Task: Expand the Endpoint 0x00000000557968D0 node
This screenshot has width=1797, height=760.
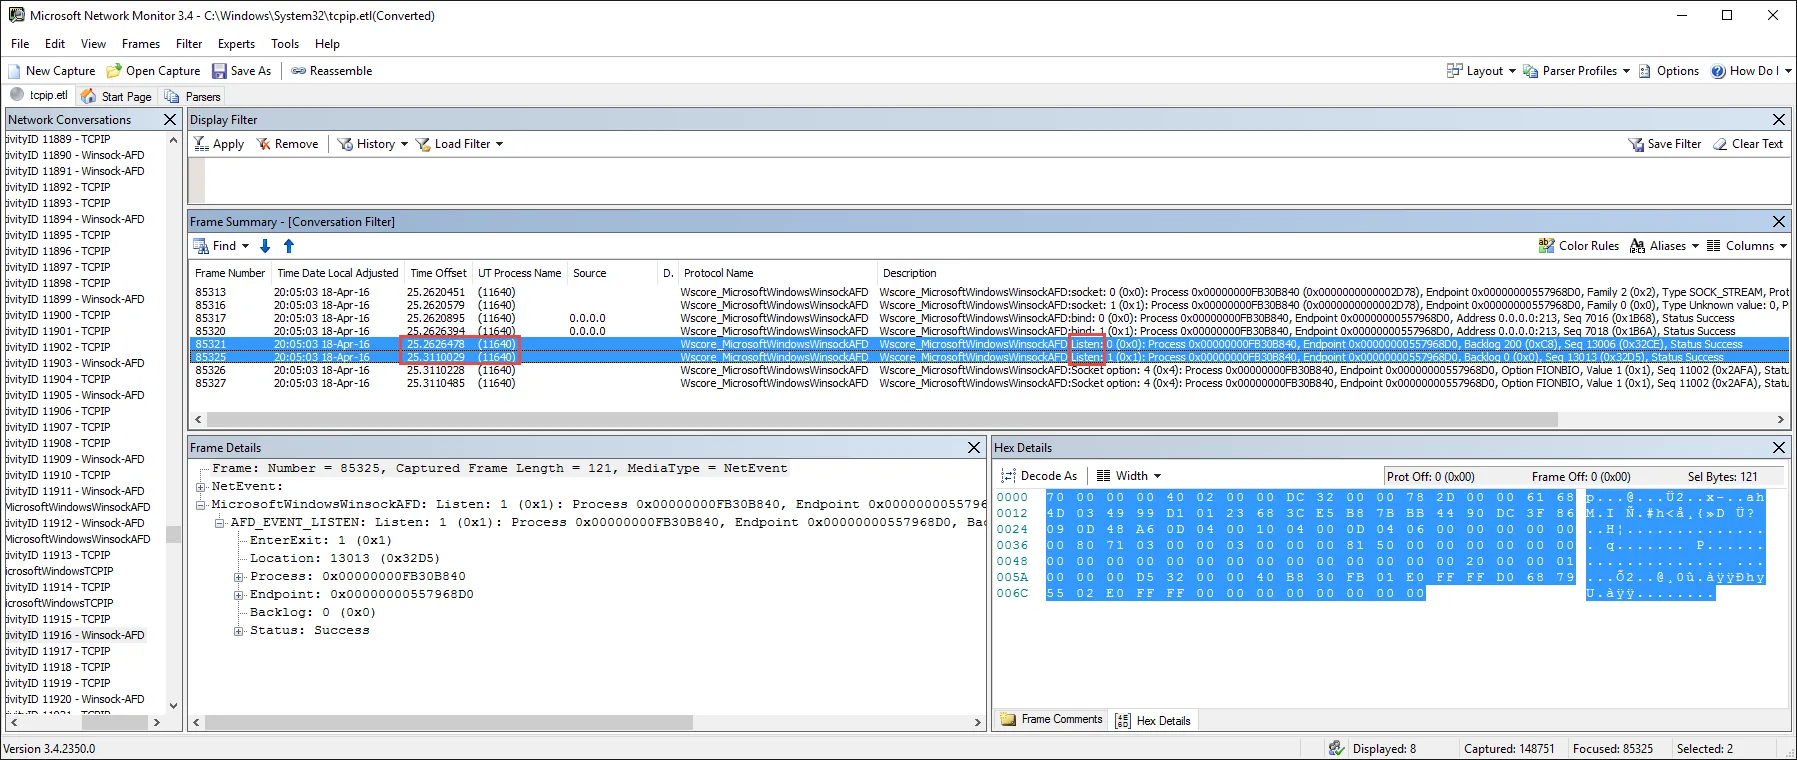Action: [239, 595]
